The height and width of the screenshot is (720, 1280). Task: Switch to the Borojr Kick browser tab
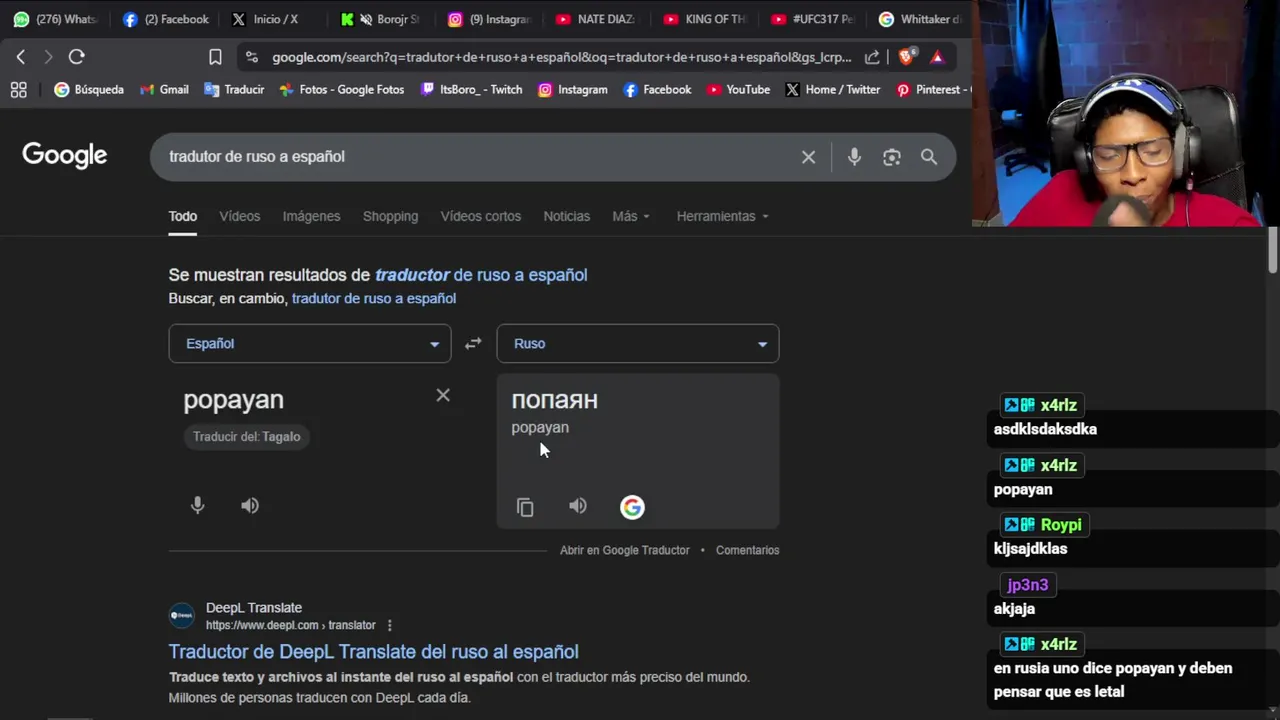tap(380, 19)
